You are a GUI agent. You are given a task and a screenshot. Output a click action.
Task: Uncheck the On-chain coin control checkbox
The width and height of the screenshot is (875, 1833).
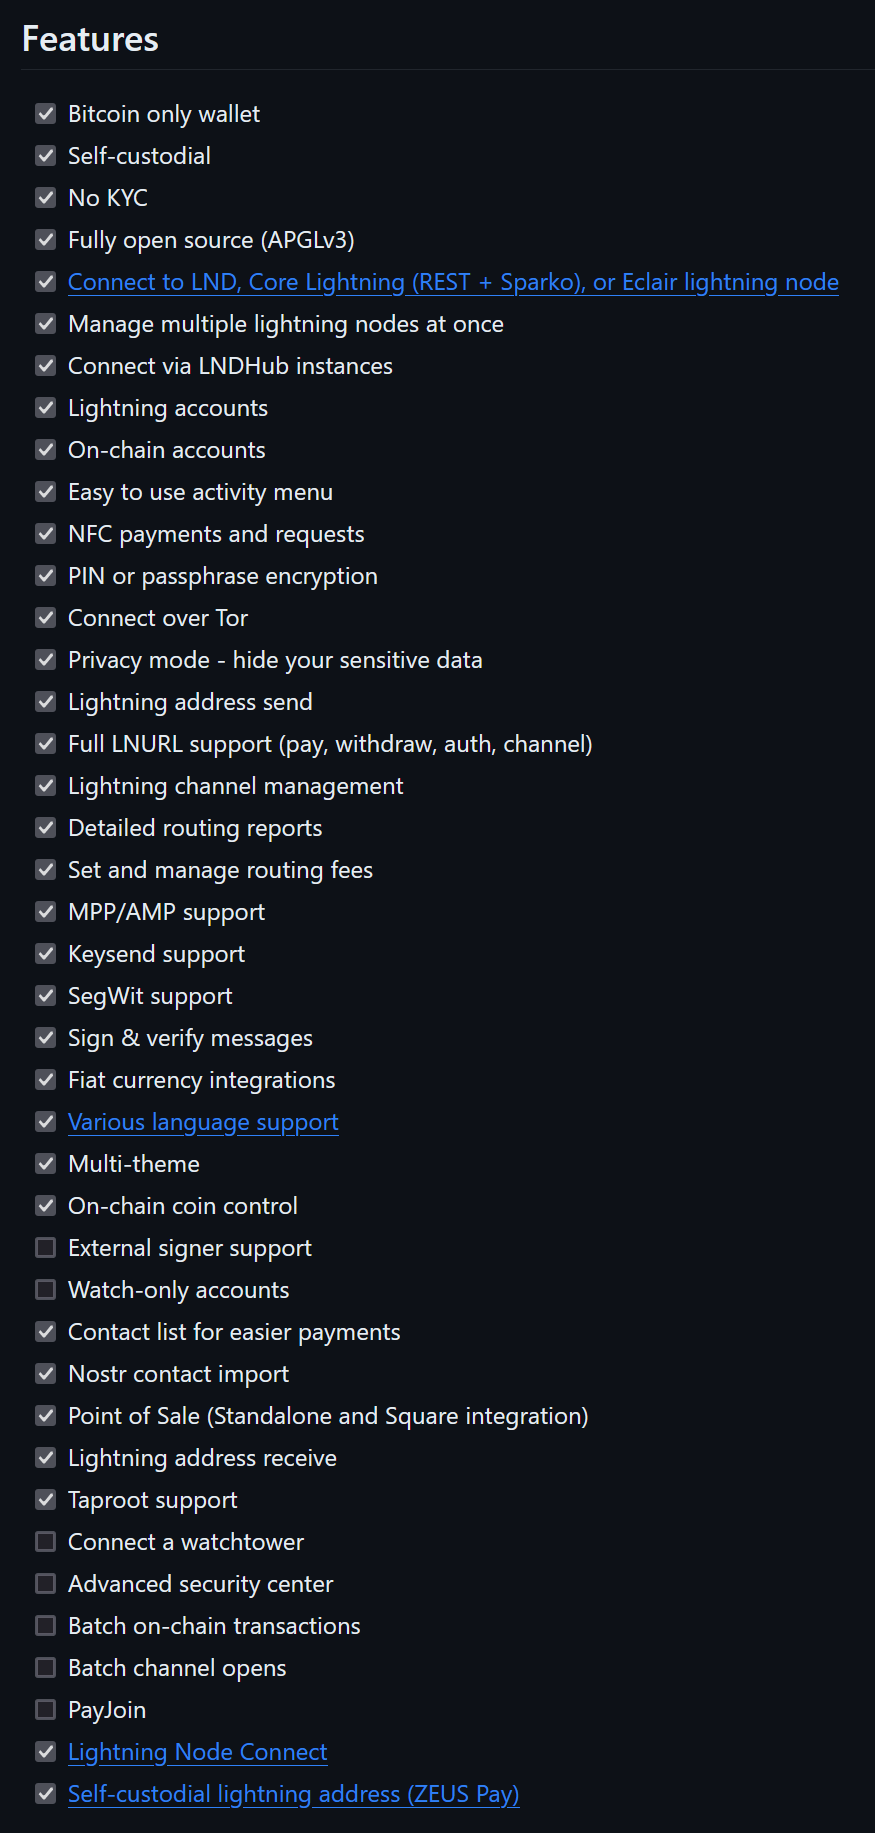point(45,1206)
